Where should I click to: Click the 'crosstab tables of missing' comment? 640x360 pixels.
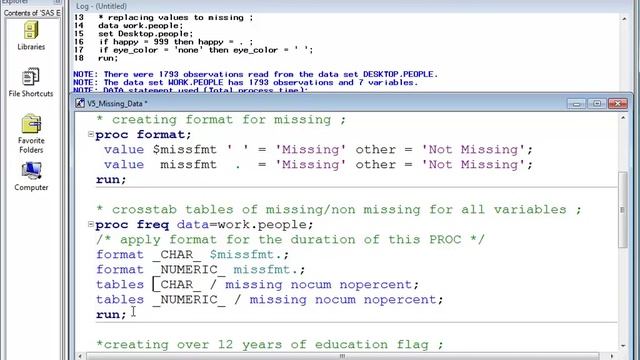(339, 210)
